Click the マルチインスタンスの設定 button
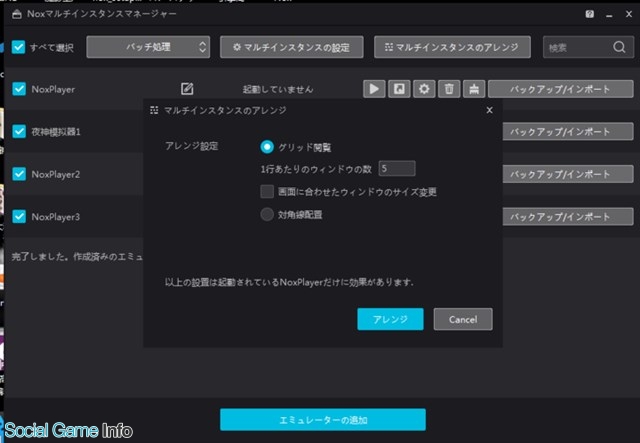Screen dimensions: 640x443 point(291,47)
